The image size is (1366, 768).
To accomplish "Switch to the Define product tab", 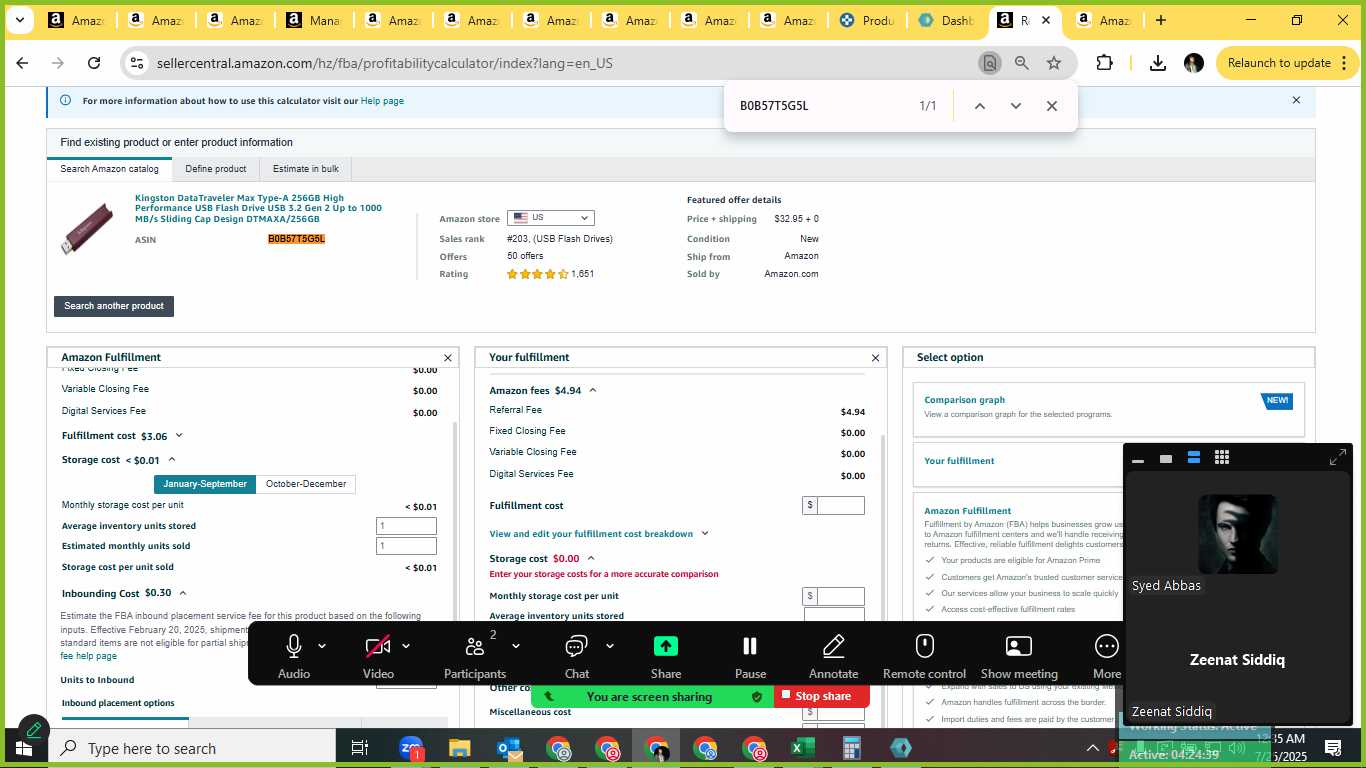I will point(215,169).
